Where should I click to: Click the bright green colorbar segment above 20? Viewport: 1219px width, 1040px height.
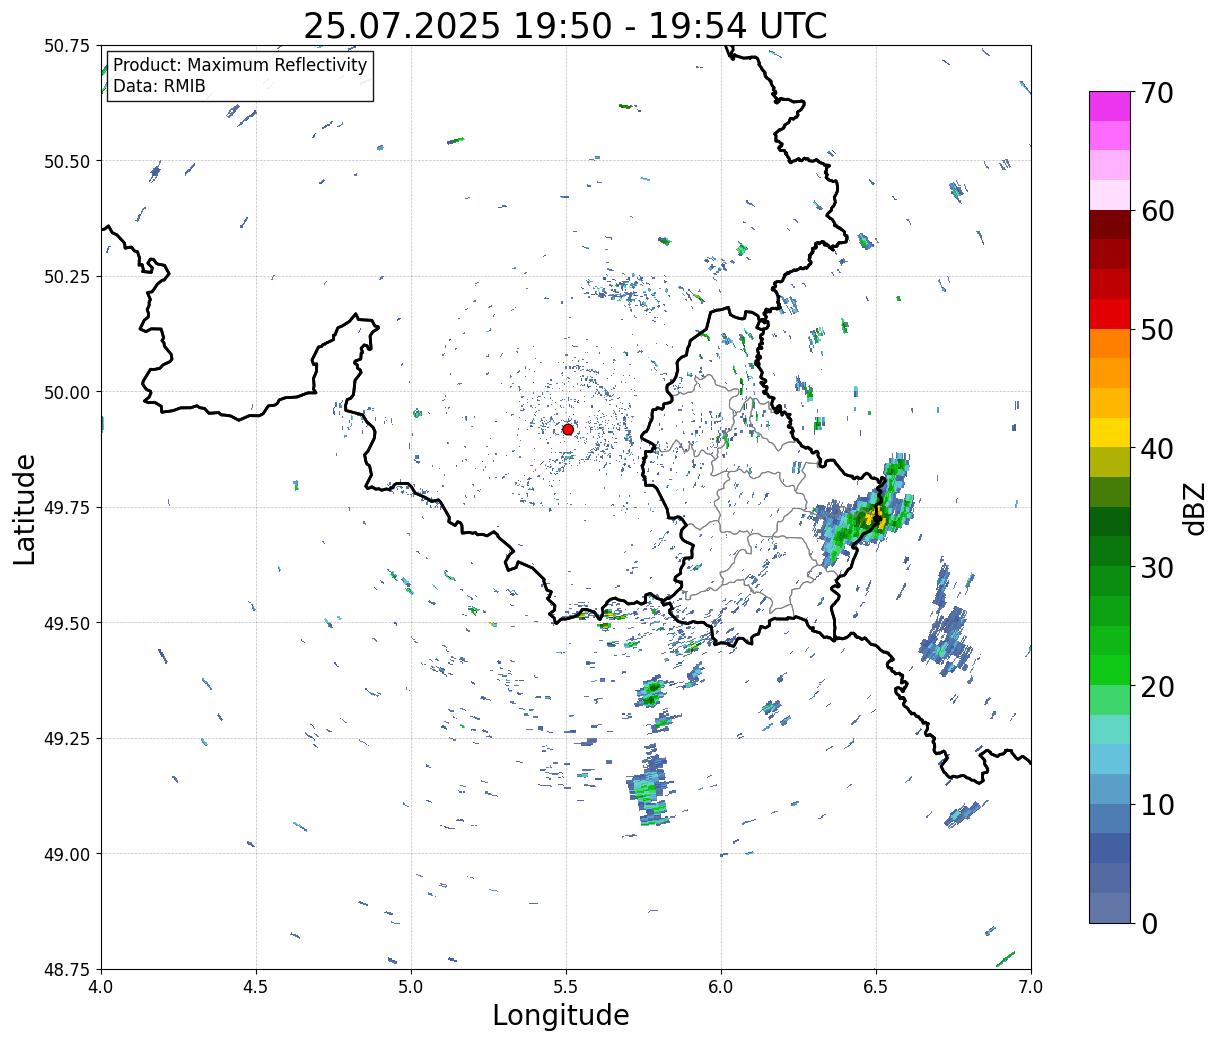click(1110, 669)
